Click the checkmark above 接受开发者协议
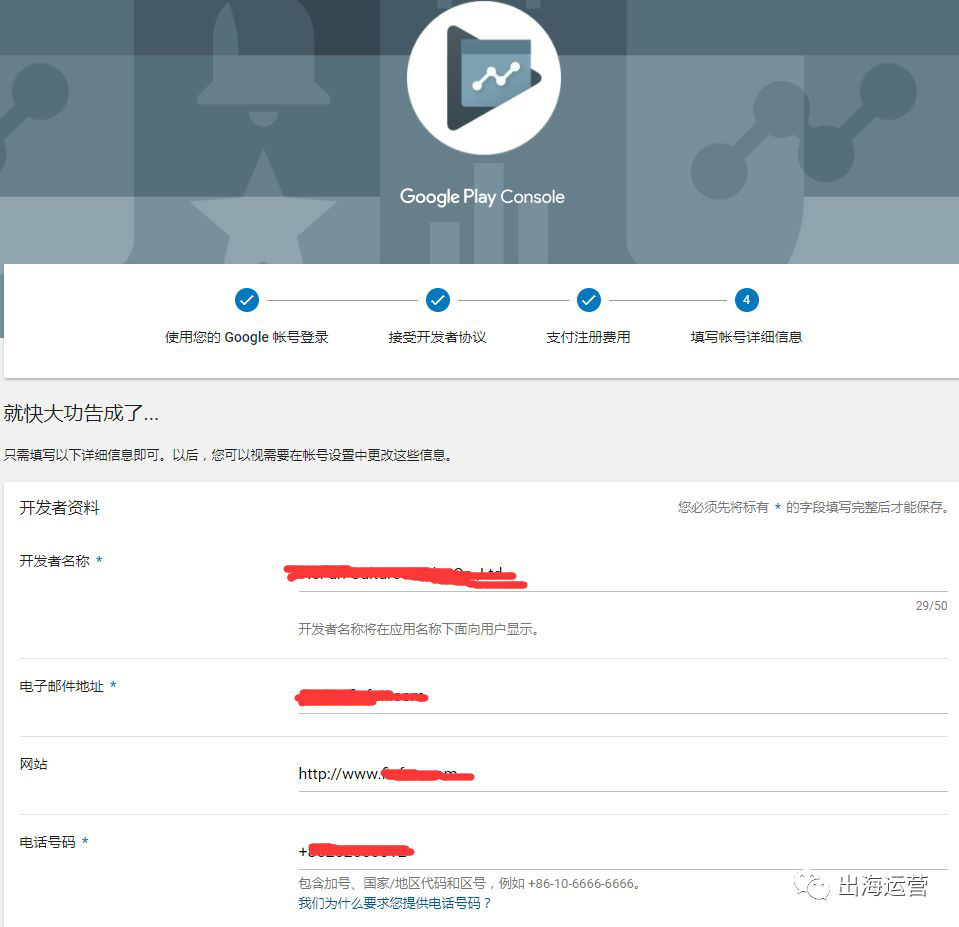This screenshot has width=959, height=927. (x=438, y=300)
